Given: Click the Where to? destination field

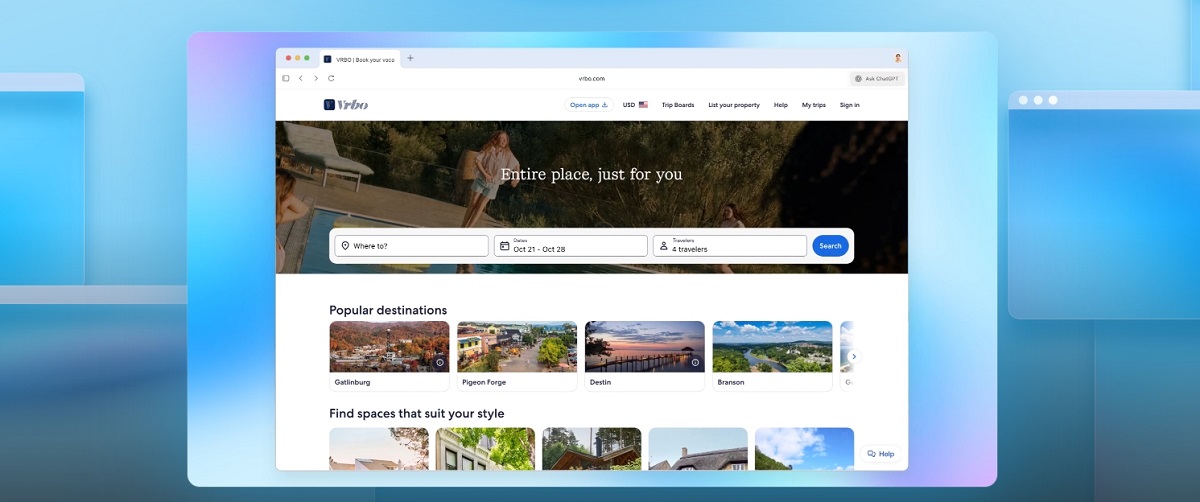Looking at the screenshot, I should point(412,246).
